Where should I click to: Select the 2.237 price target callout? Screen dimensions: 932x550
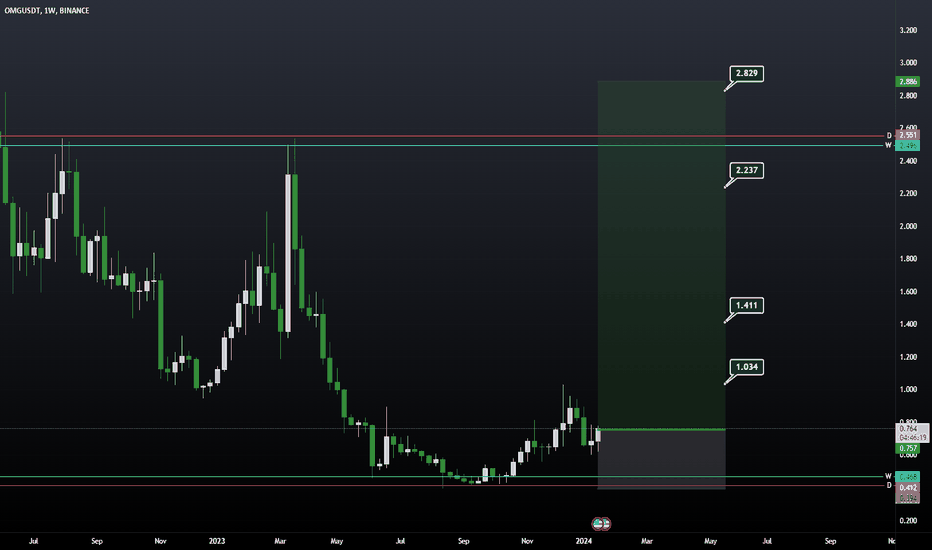point(747,171)
